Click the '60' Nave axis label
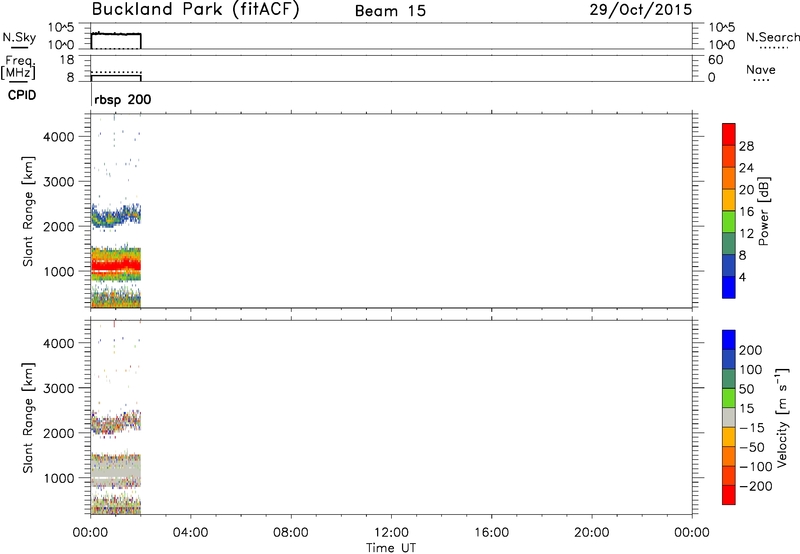Image resolution: width=800 pixels, height=554 pixels. (715, 60)
